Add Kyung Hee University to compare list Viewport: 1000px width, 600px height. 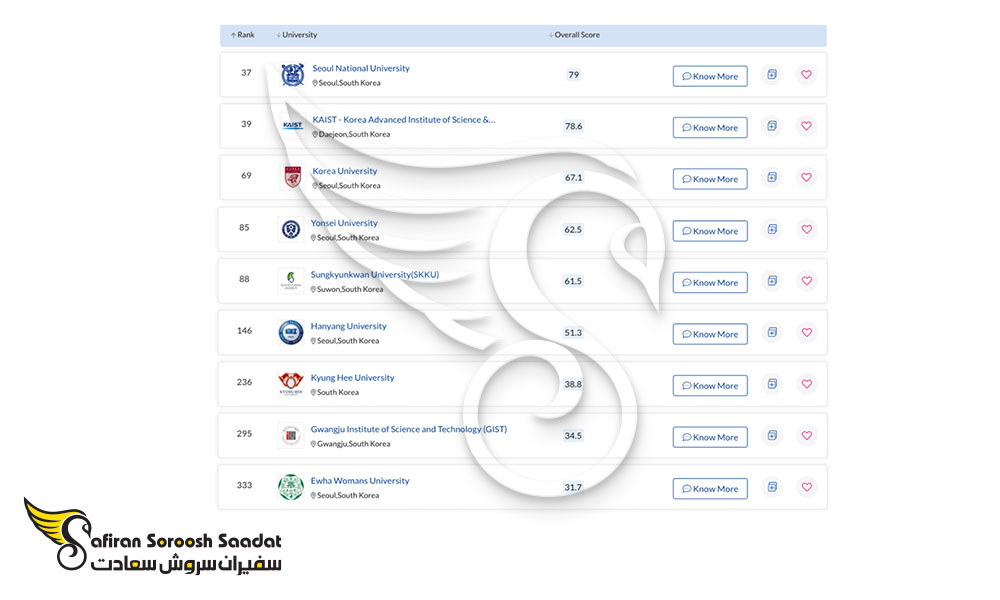[772, 384]
